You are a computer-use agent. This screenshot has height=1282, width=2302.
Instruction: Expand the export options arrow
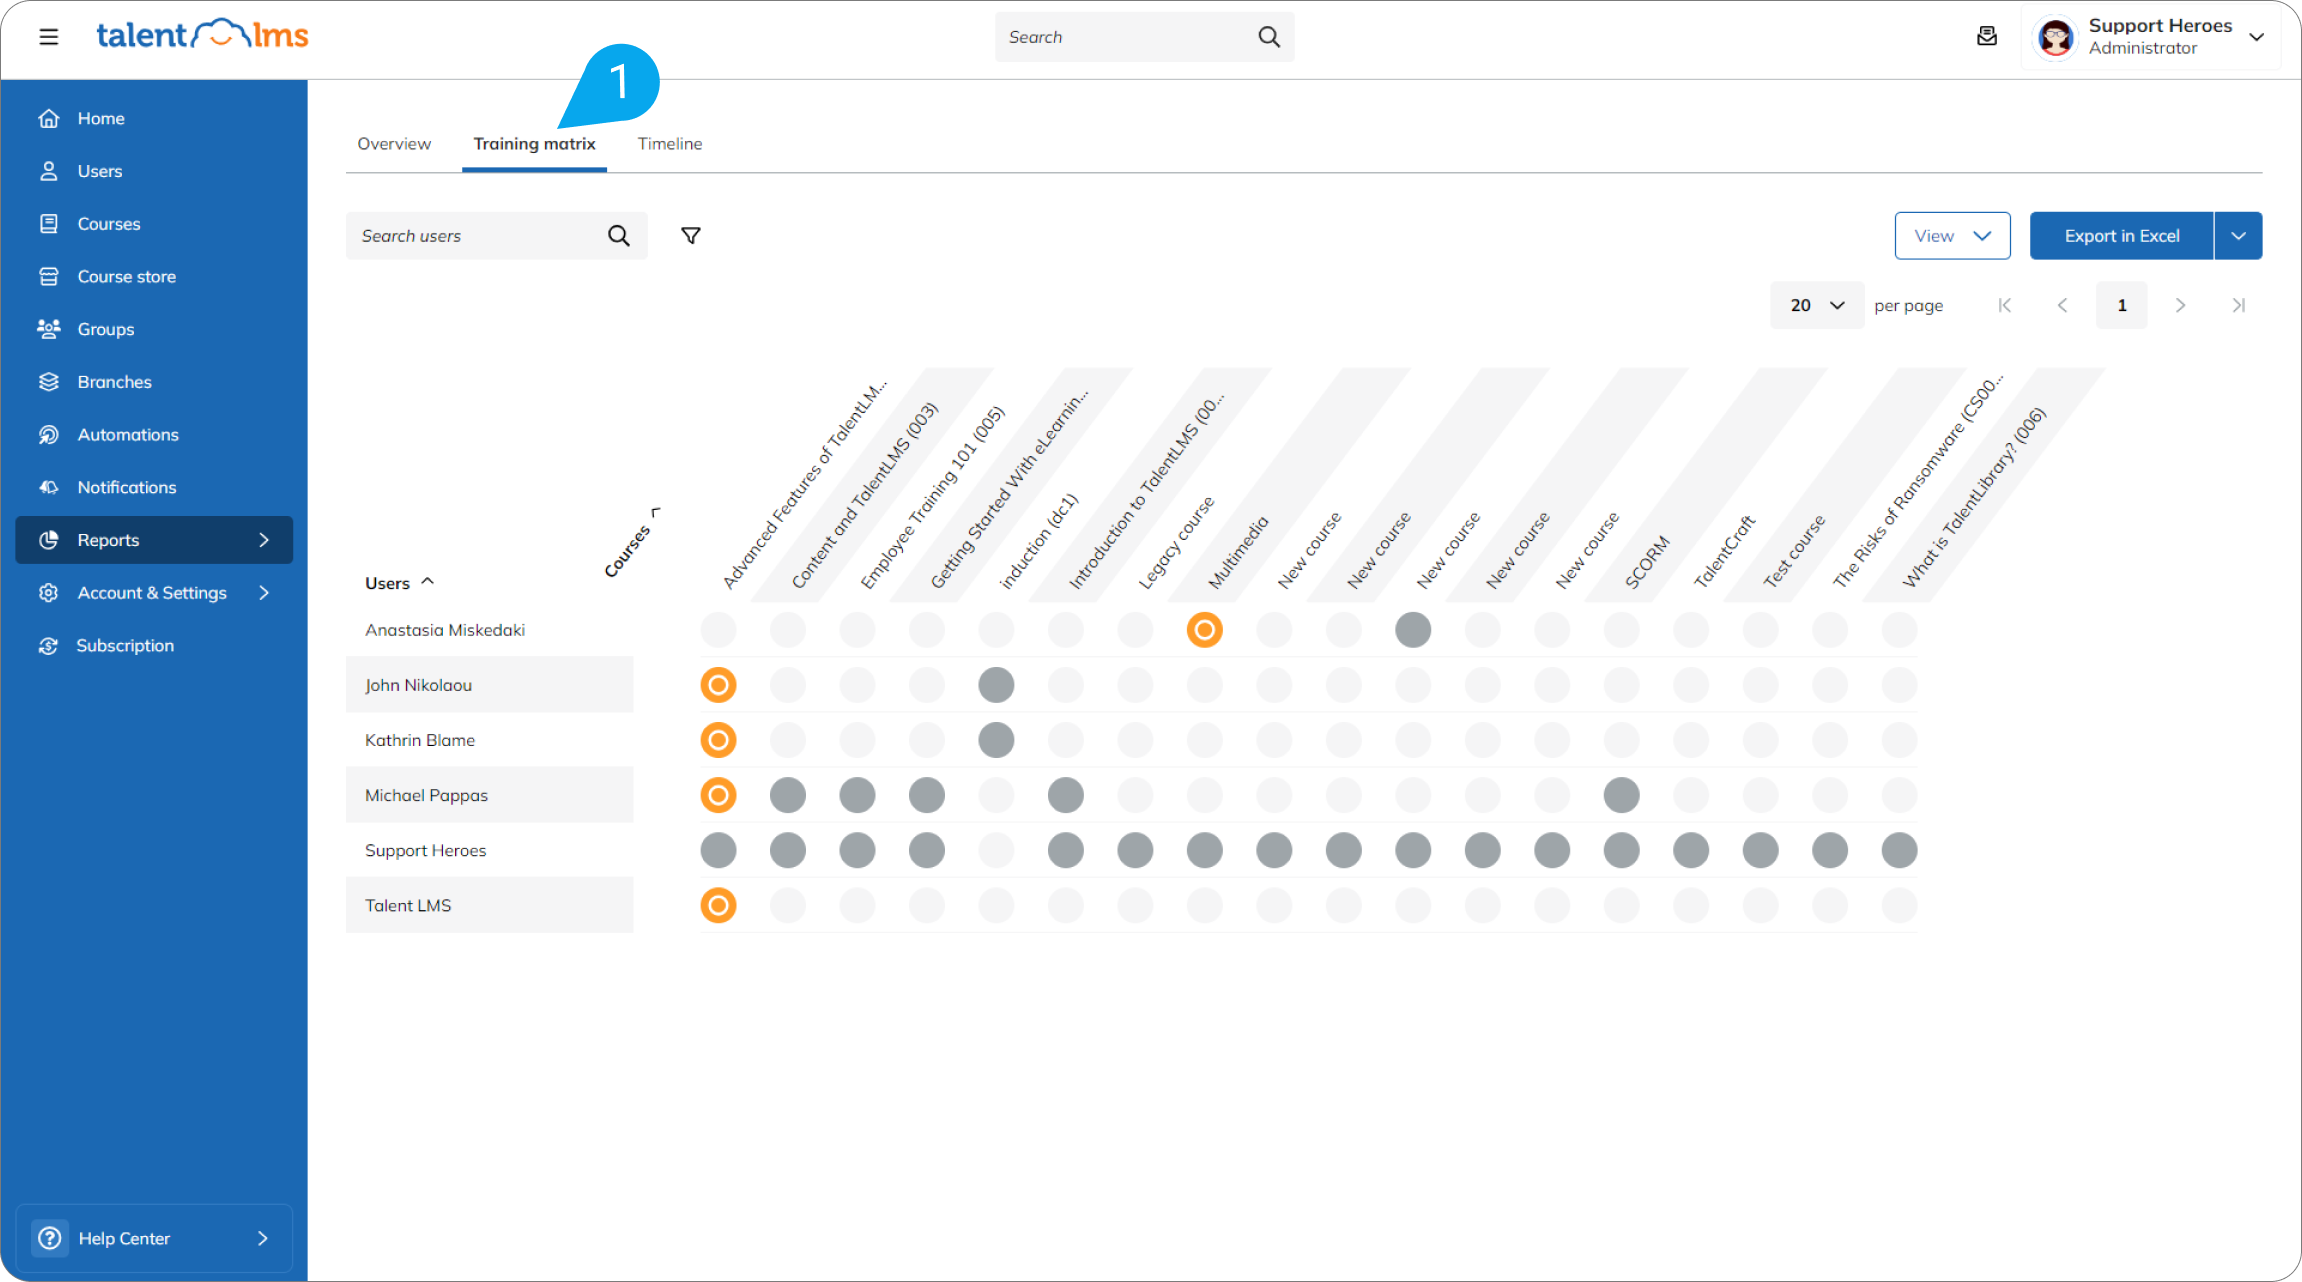(x=2239, y=236)
